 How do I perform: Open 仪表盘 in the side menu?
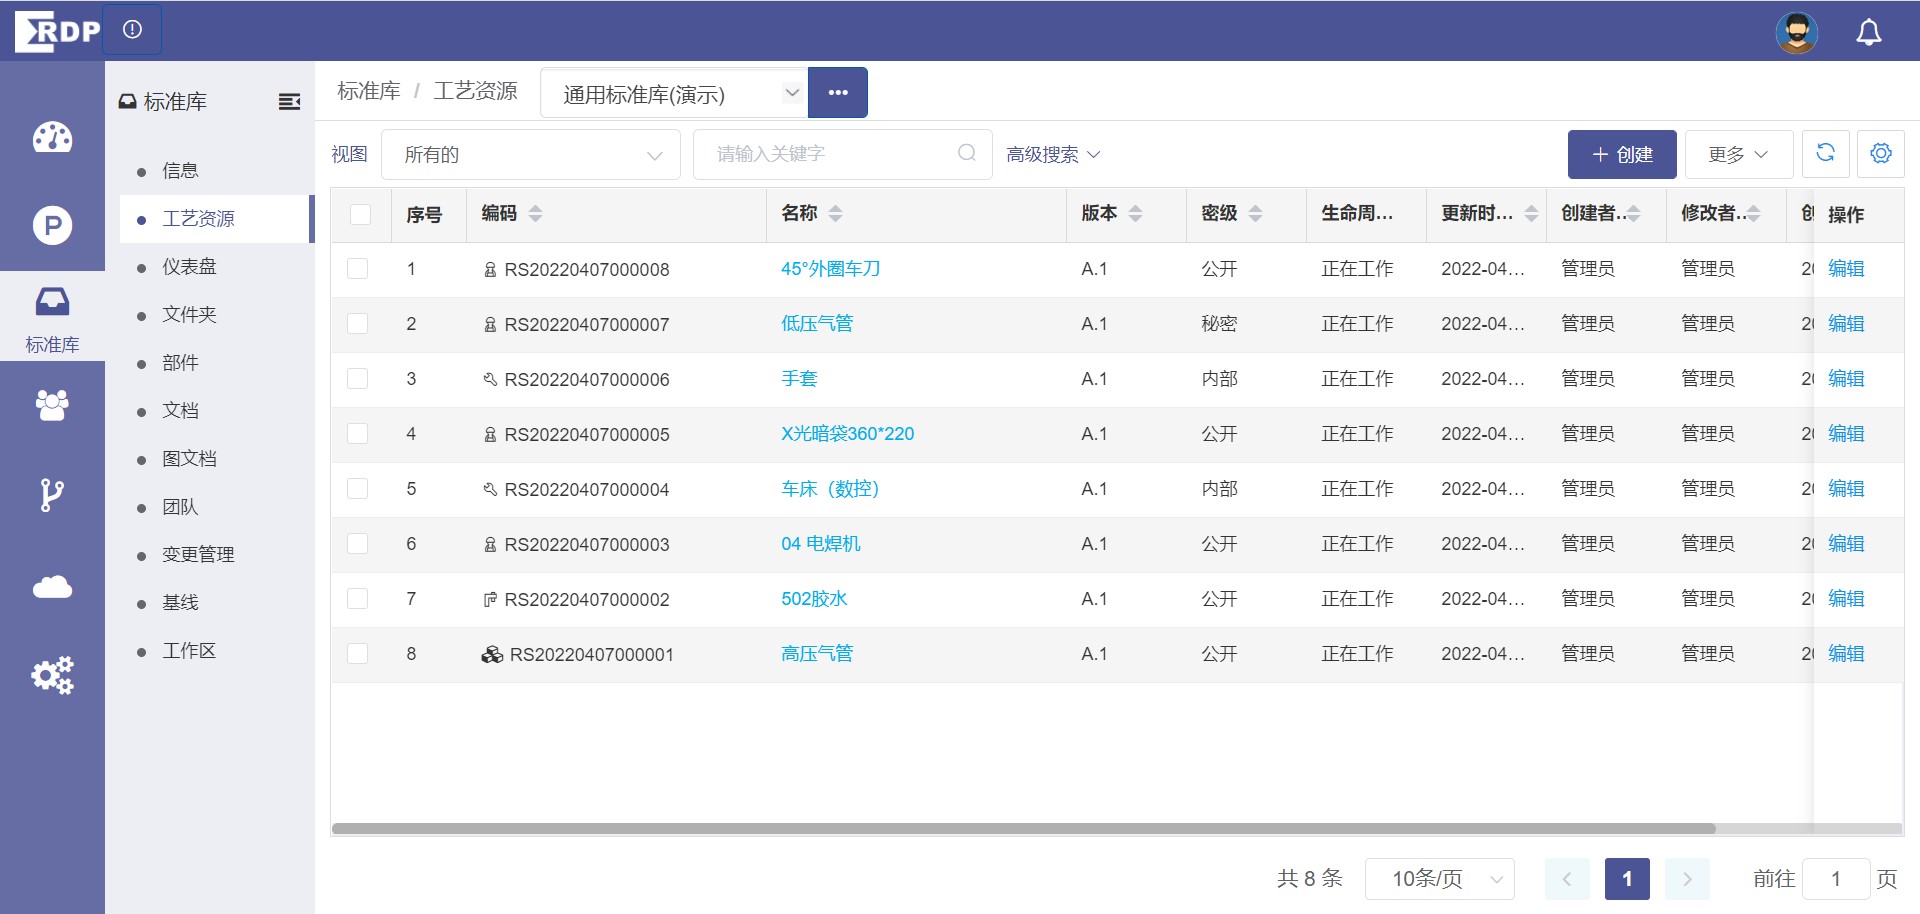(189, 266)
